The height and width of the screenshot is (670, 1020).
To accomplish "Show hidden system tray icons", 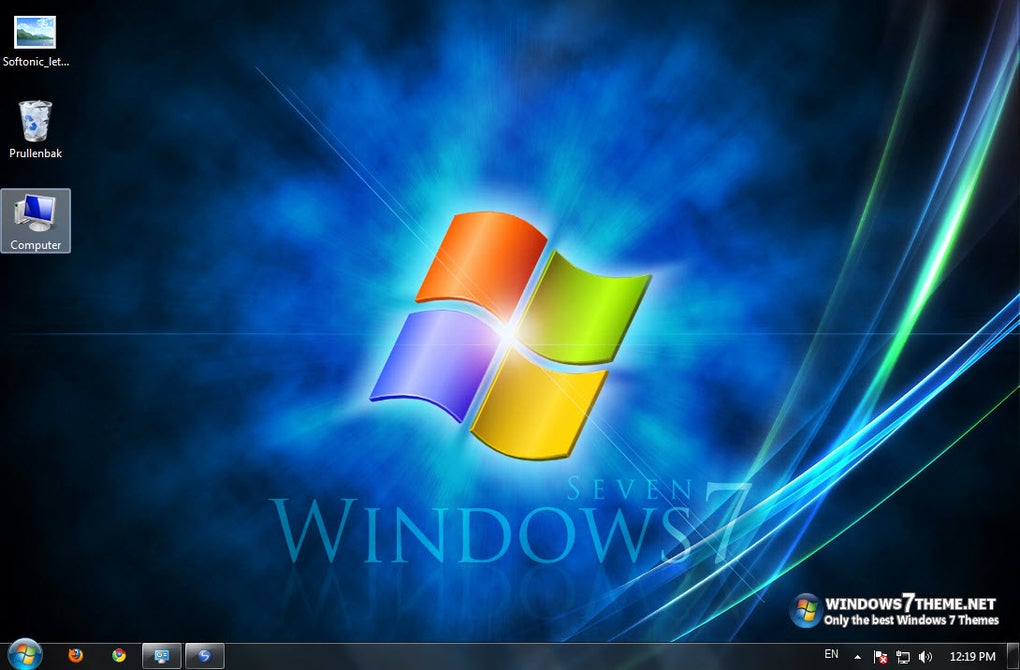I will coord(857,657).
